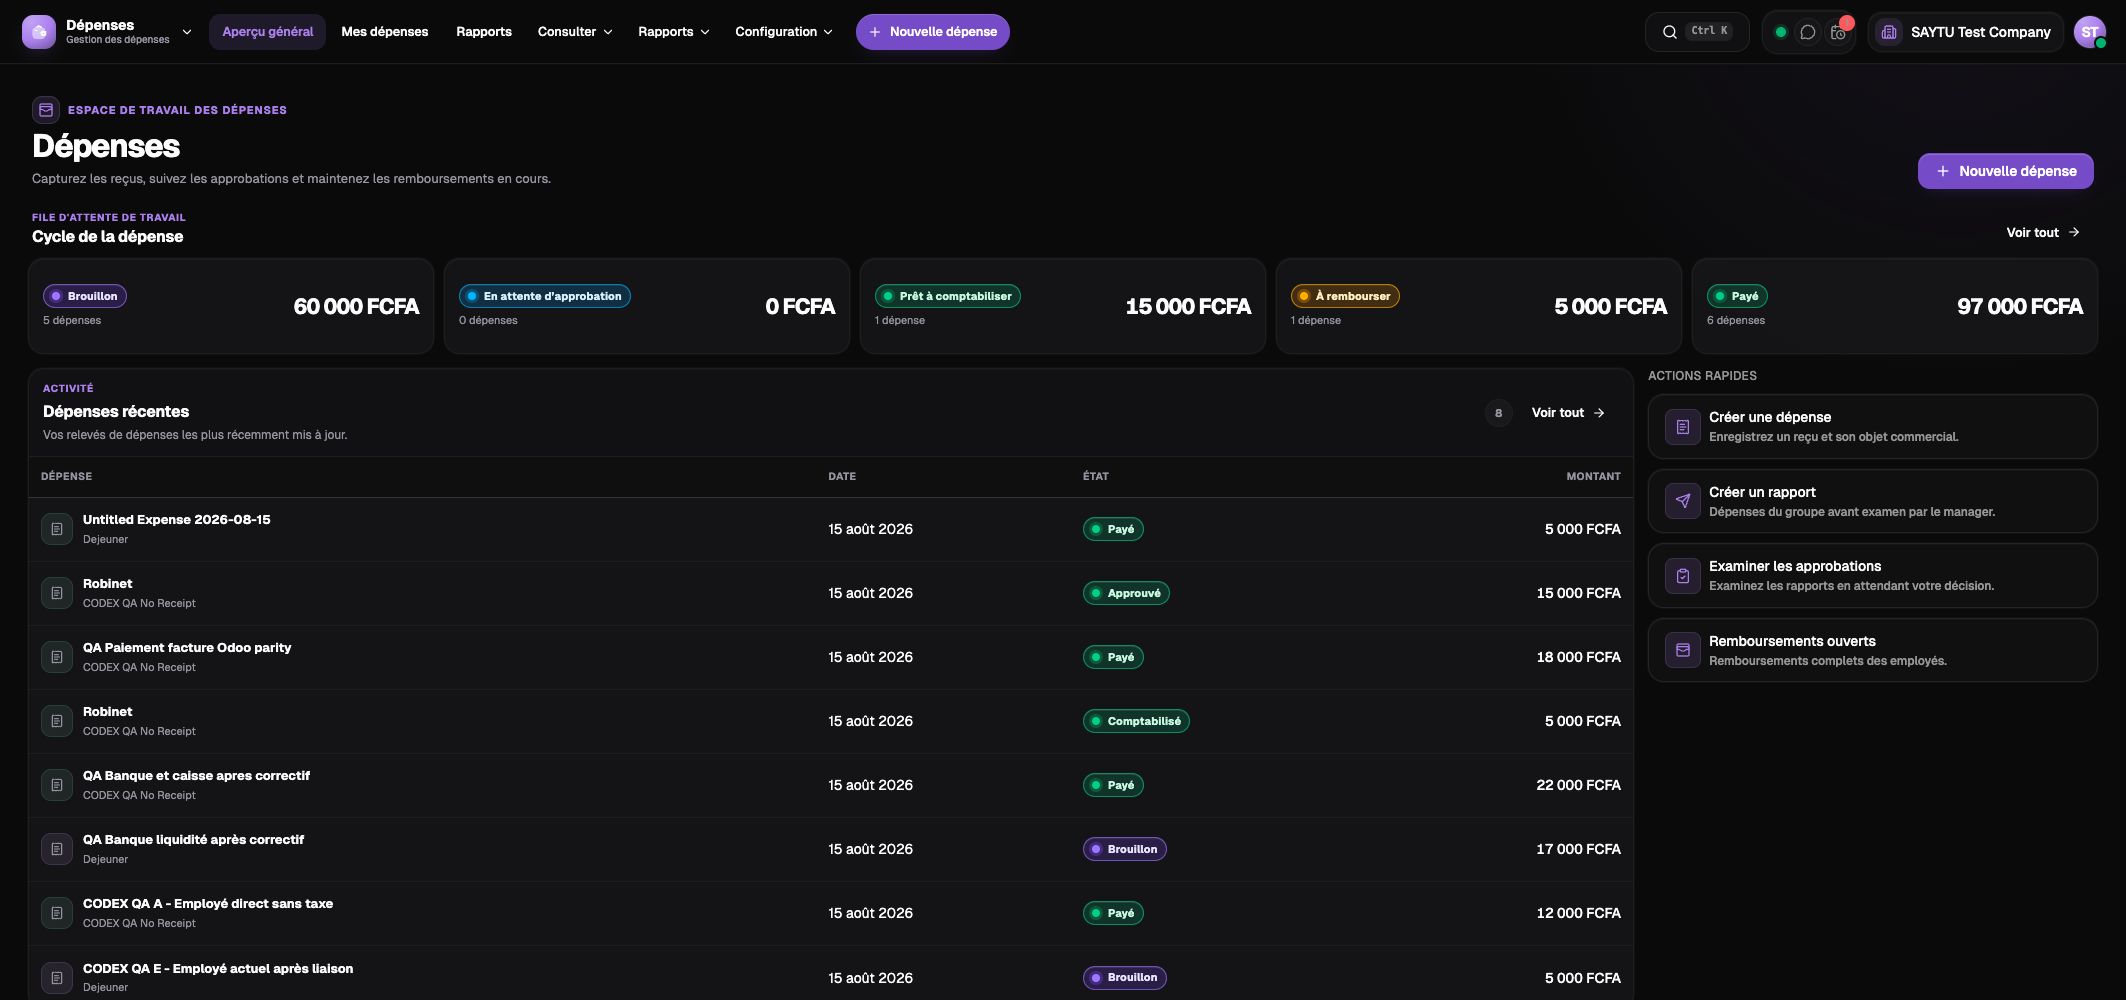Click the 17 000 FCFA amount

point(1578,849)
